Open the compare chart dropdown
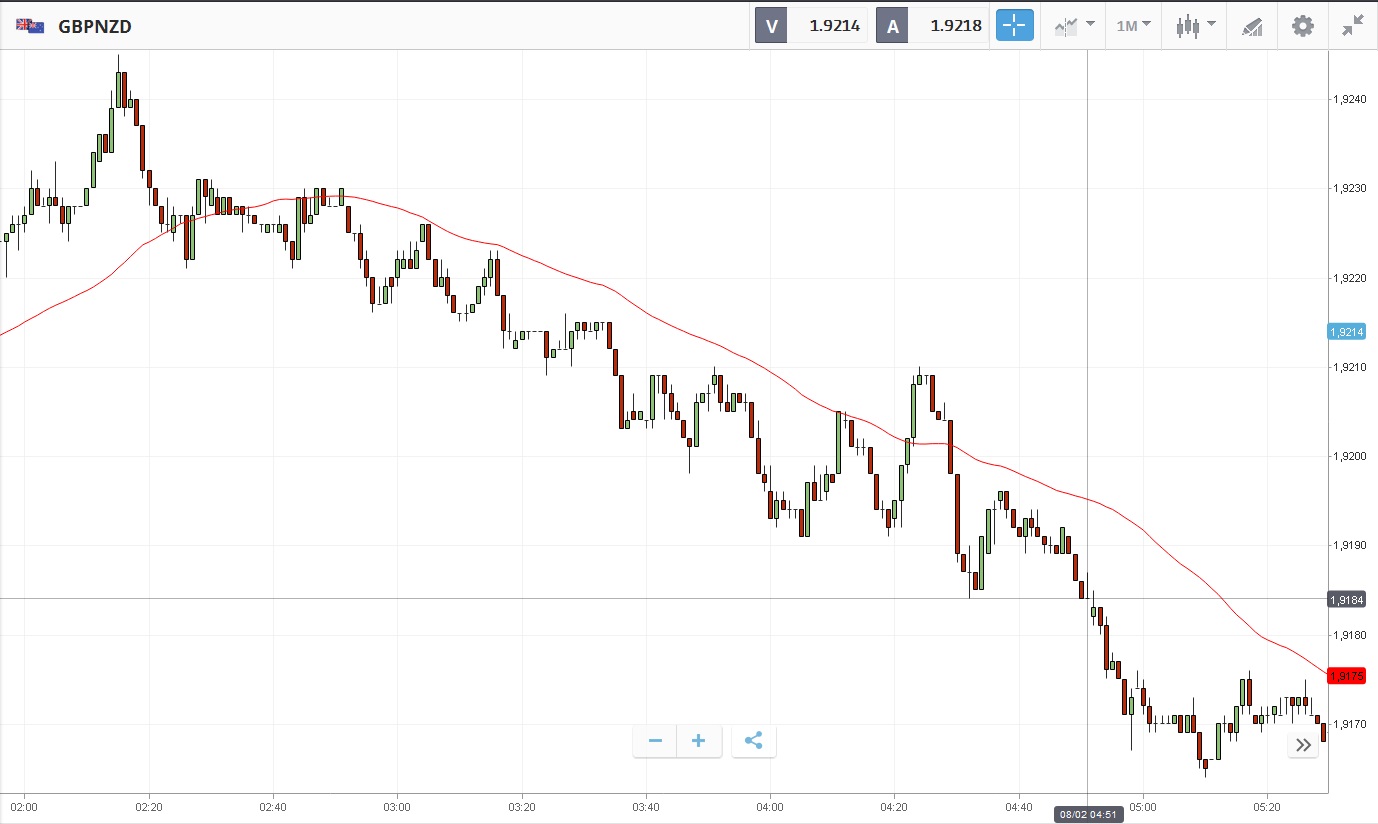Image resolution: width=1378 pixels, height=824 pixels. [1074, 26]
